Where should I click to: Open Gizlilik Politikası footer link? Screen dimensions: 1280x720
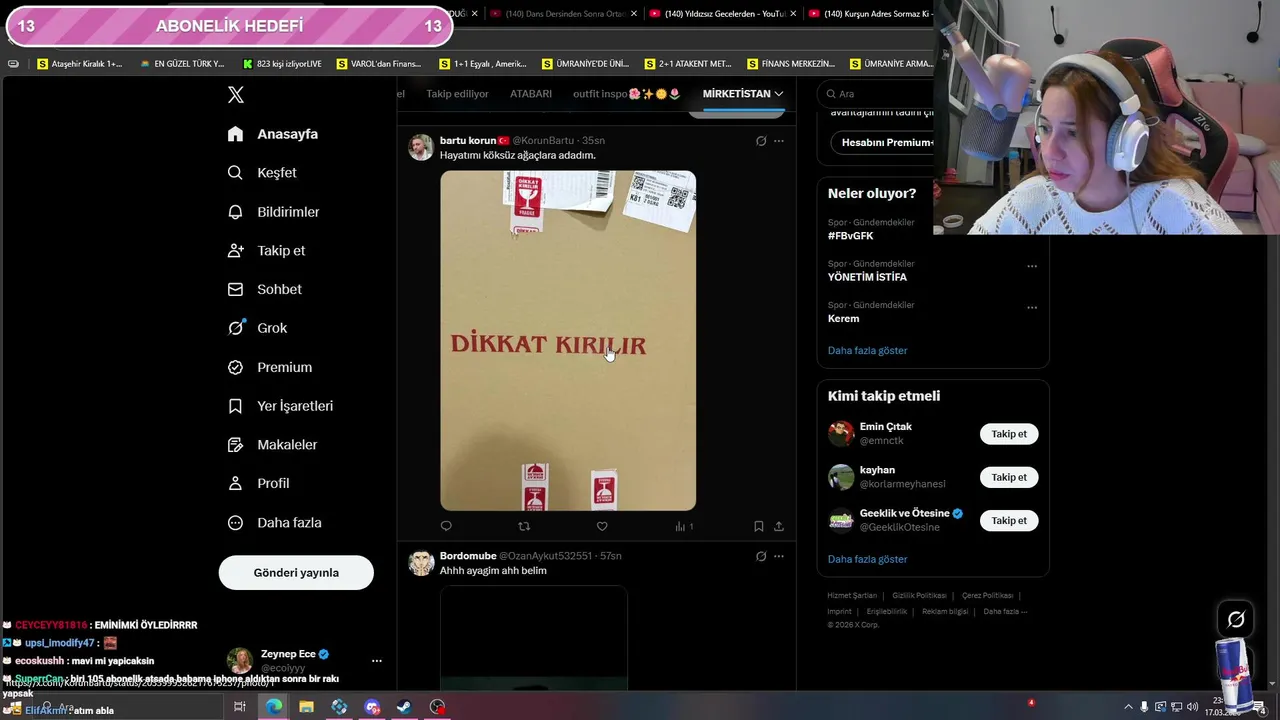point(919,596)
